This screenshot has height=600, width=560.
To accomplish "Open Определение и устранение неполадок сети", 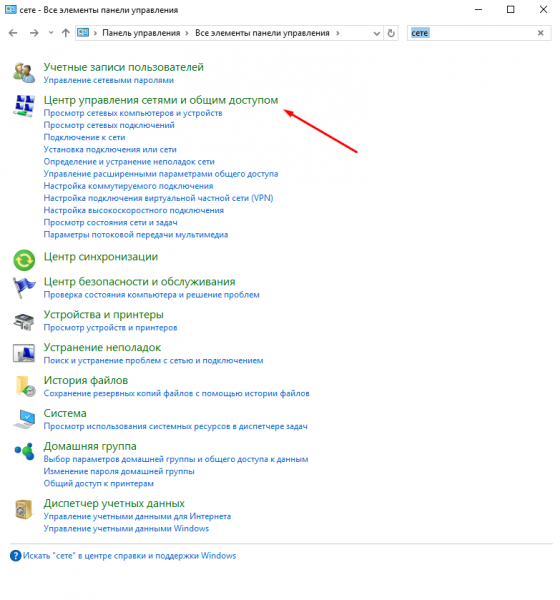I will click(129, 162).
